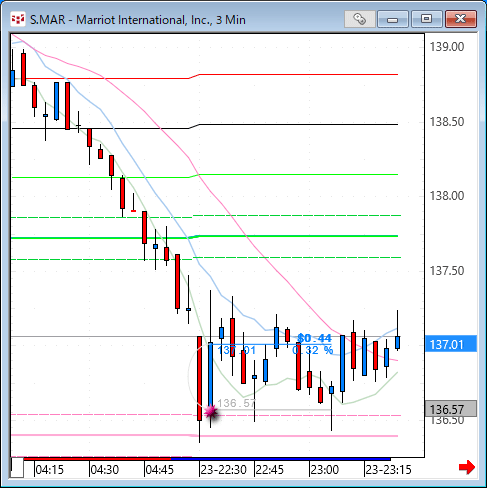Click the 138.50 price scale label

[447, 122]
